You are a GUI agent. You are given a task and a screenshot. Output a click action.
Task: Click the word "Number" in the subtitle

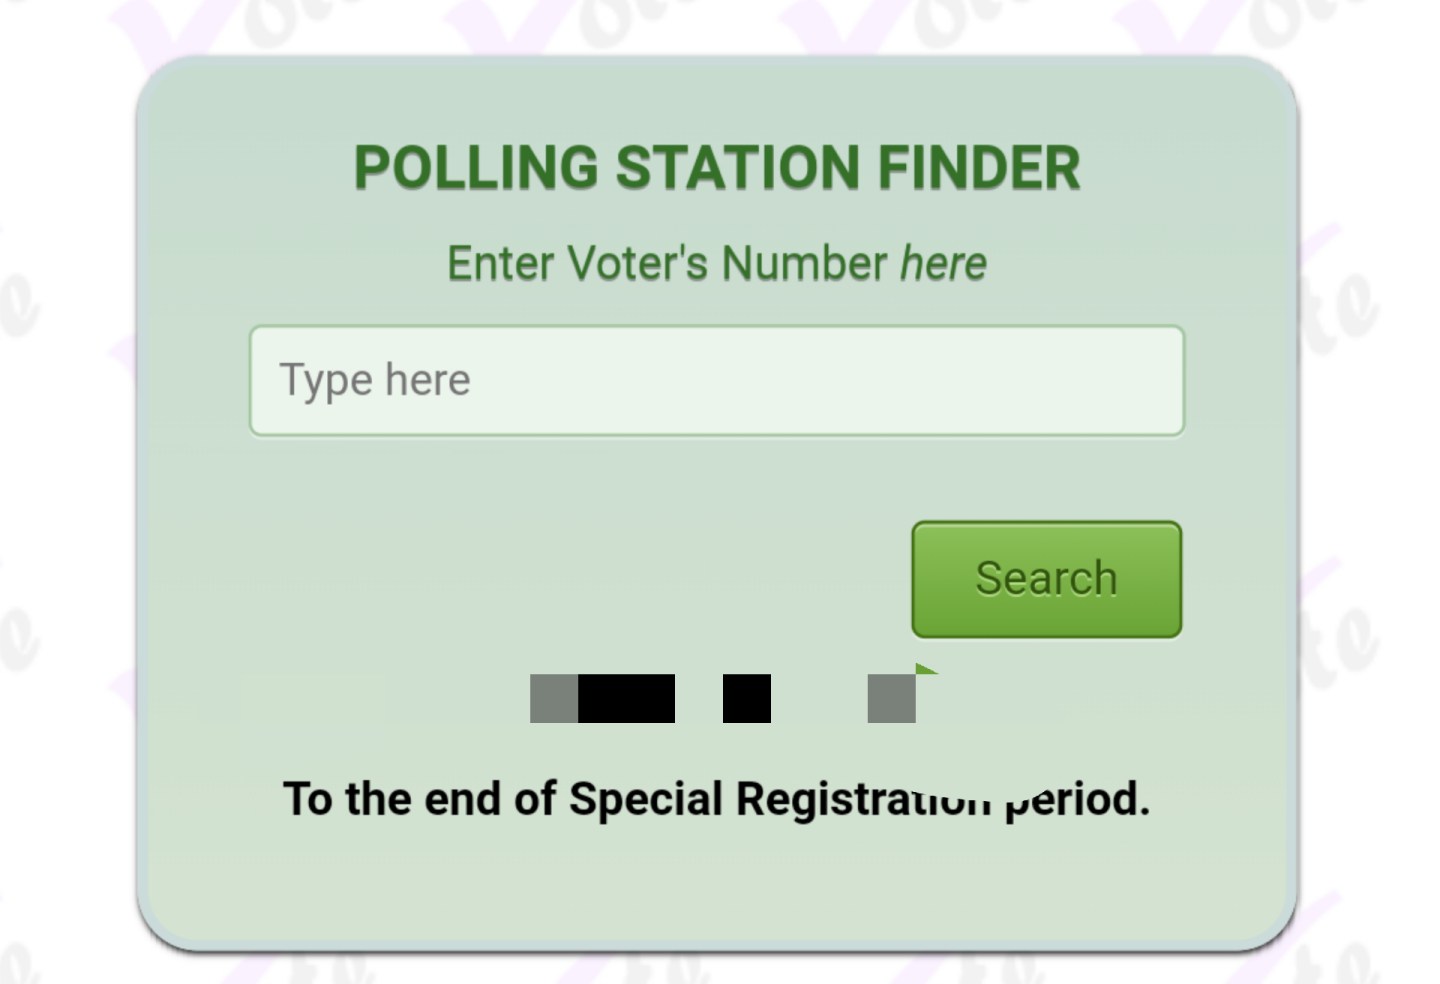click(x=804, y=264)
